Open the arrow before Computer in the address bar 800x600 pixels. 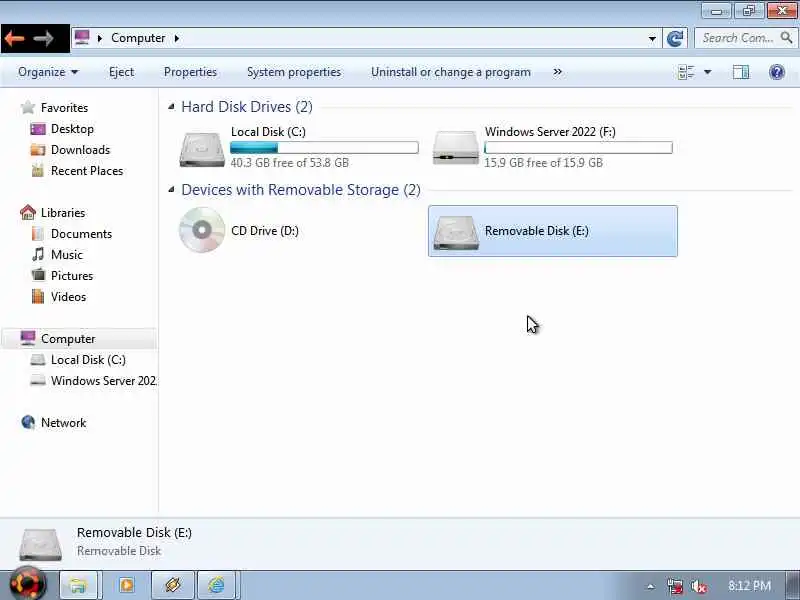(x=100, y=38)
